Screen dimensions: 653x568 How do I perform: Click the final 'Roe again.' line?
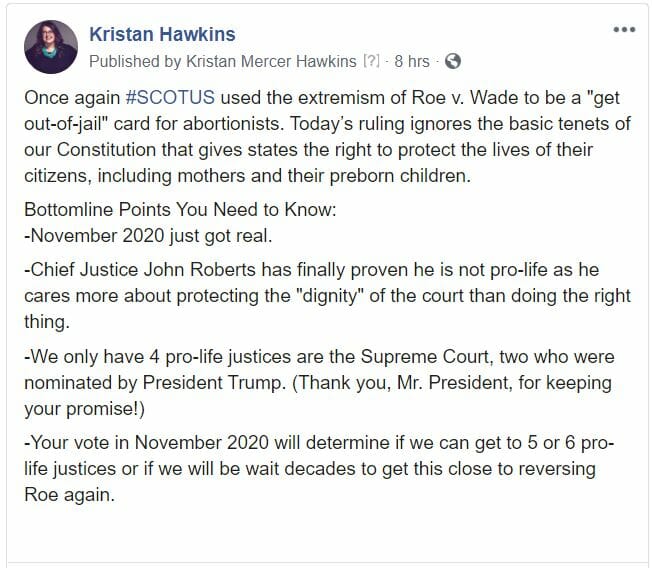pyautogui.click(x=69, y=495)
